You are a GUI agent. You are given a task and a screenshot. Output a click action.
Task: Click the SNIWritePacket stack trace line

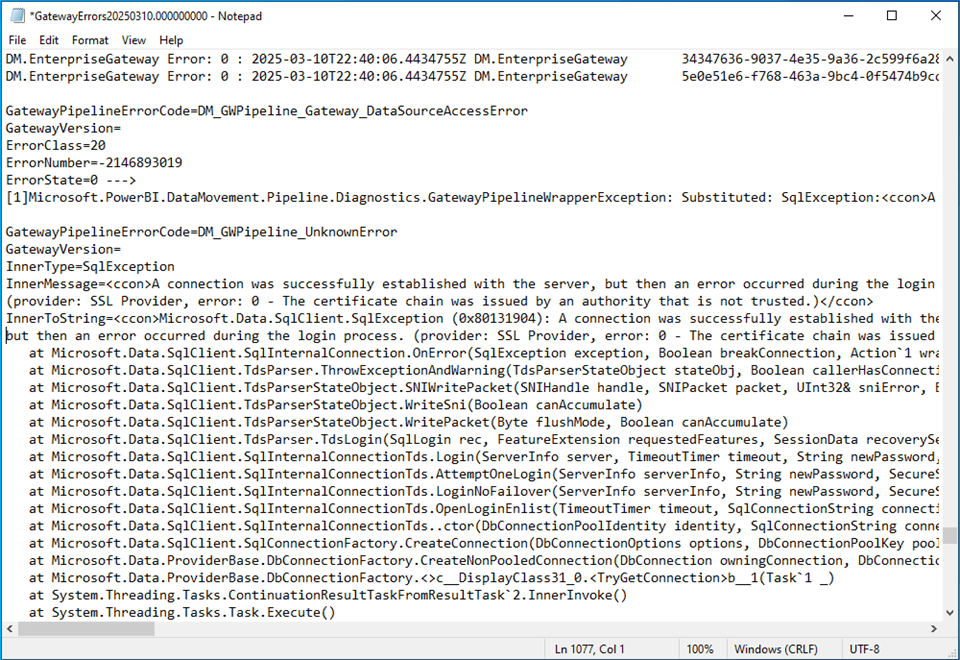[483, 388]
